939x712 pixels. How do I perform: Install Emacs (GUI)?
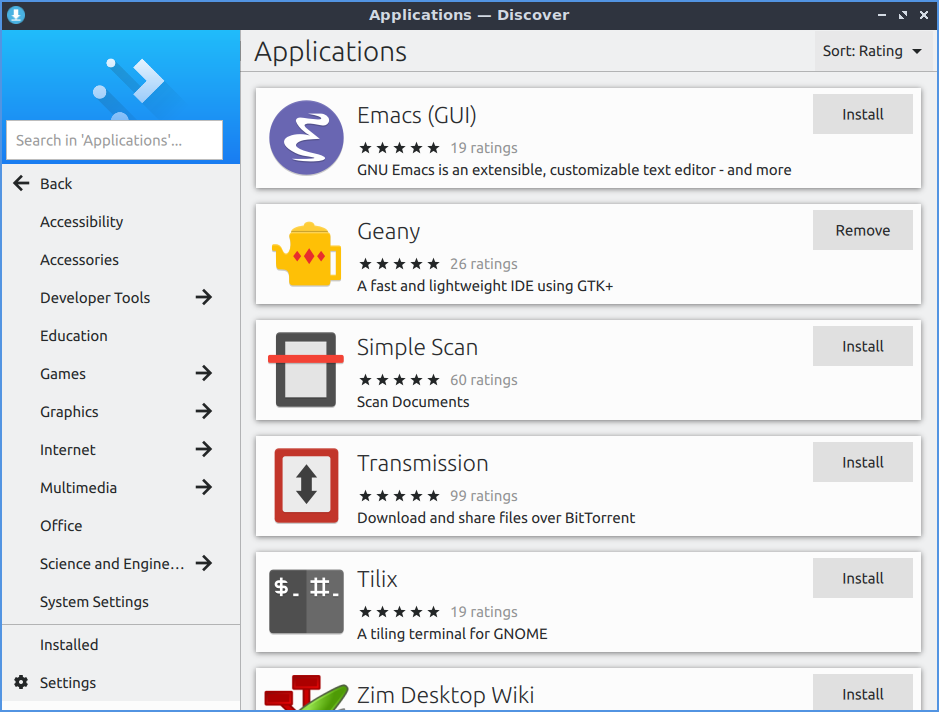coord(862,114)
